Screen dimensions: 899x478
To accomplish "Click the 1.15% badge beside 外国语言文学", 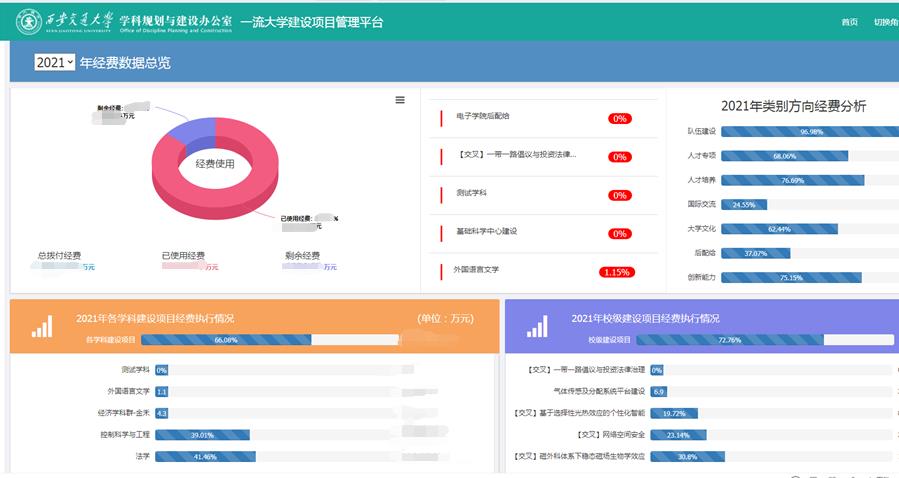I will click(615, 272).
